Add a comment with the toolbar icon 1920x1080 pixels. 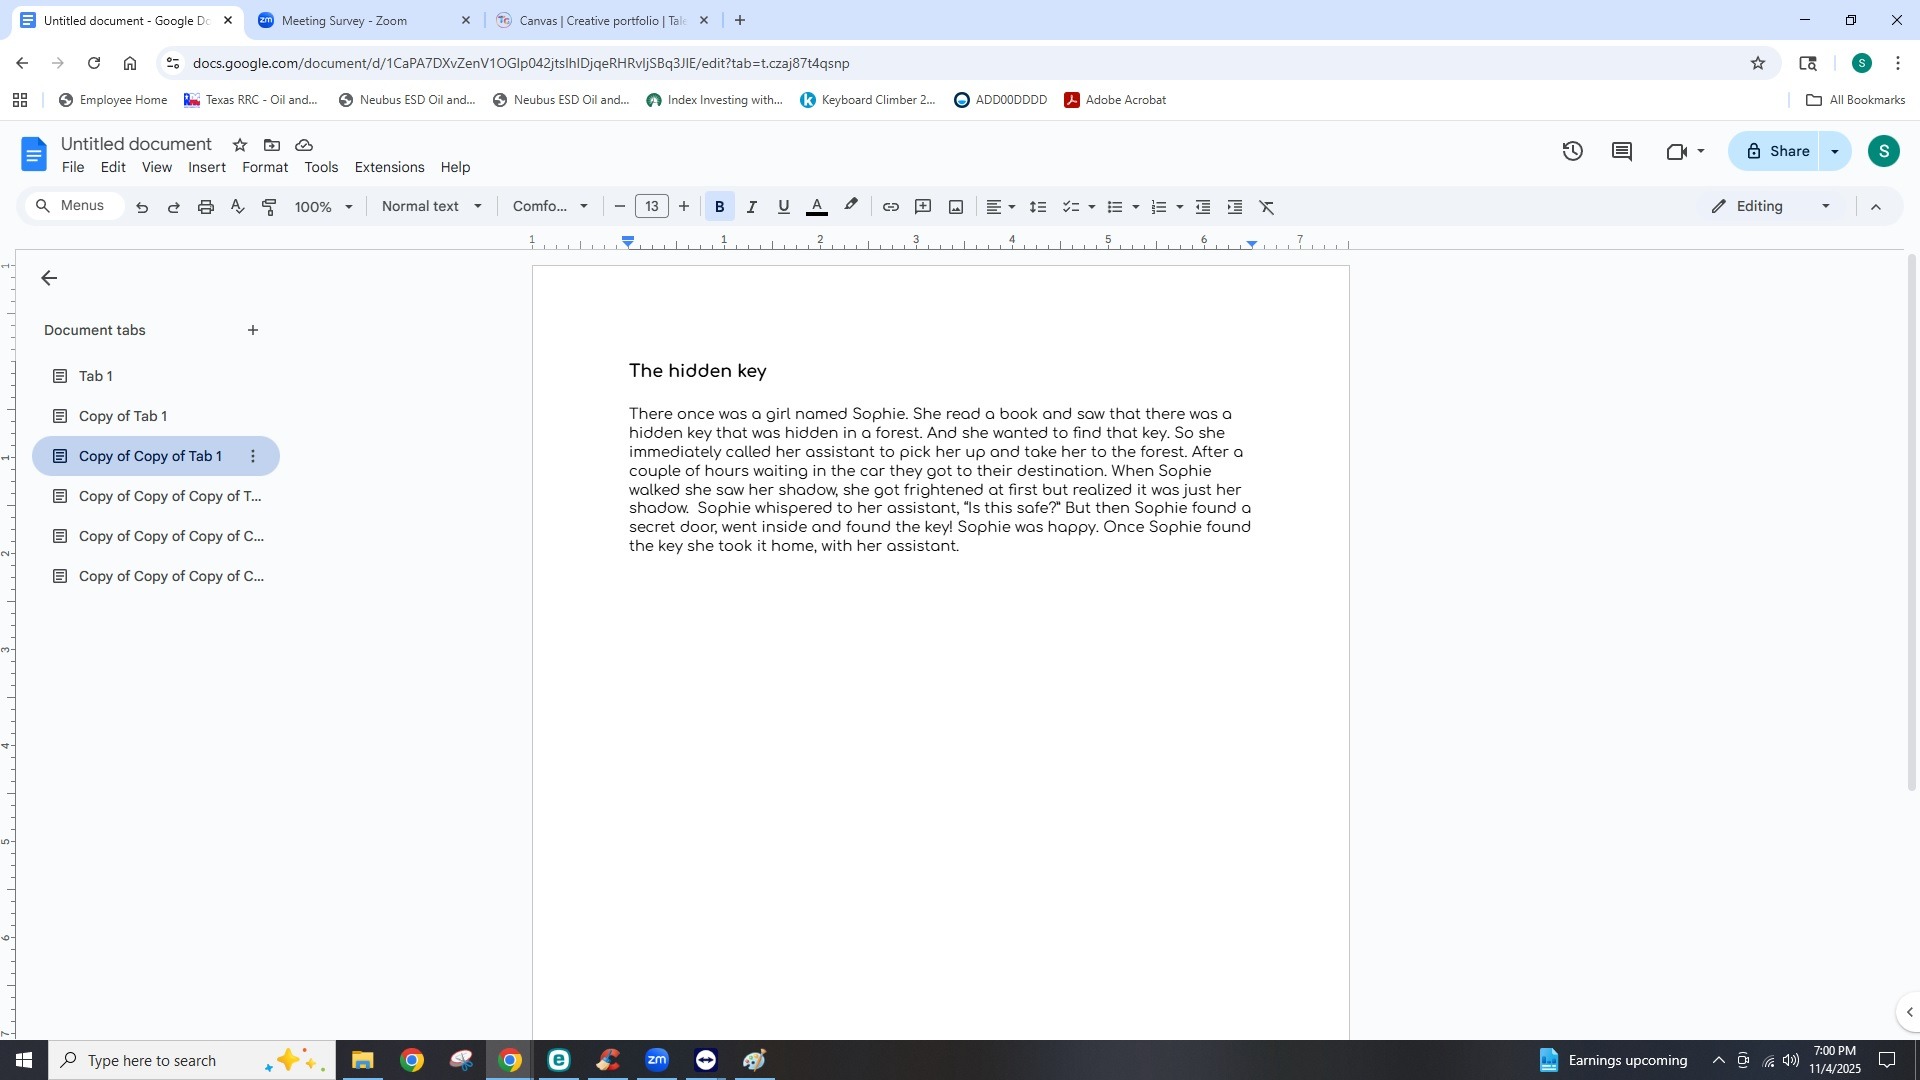coord(923,206)
